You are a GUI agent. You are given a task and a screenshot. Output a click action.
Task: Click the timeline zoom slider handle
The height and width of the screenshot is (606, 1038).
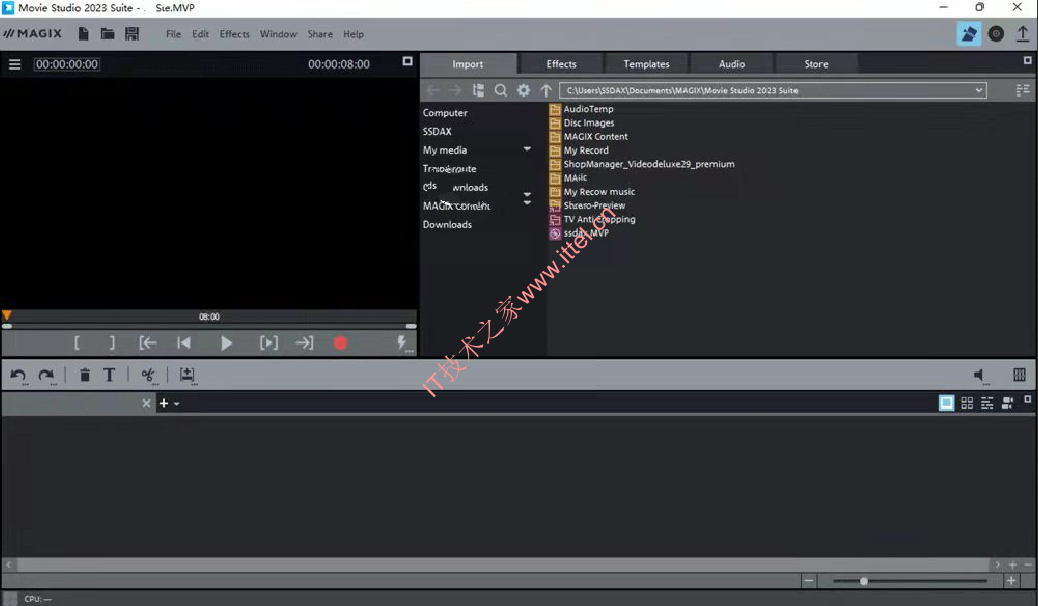click(864, 581)
